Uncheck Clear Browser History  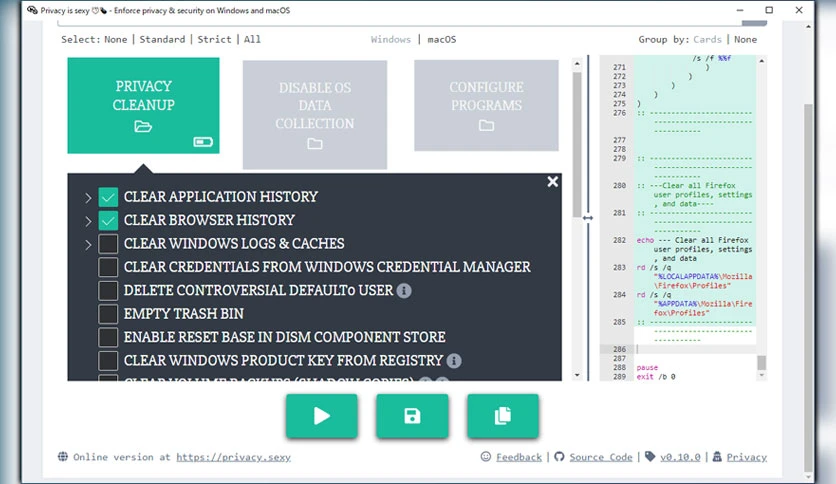coord(108,221)
